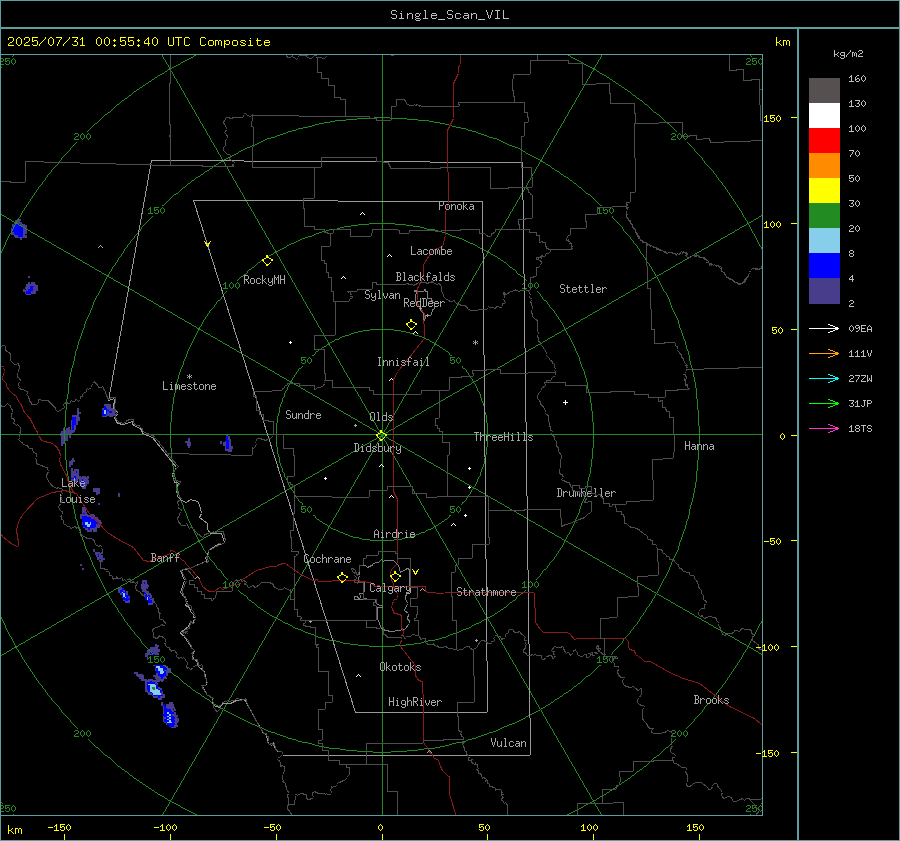Pick the gray 130-160 legend color
The image size is (900, 841).
pos(824,91)
